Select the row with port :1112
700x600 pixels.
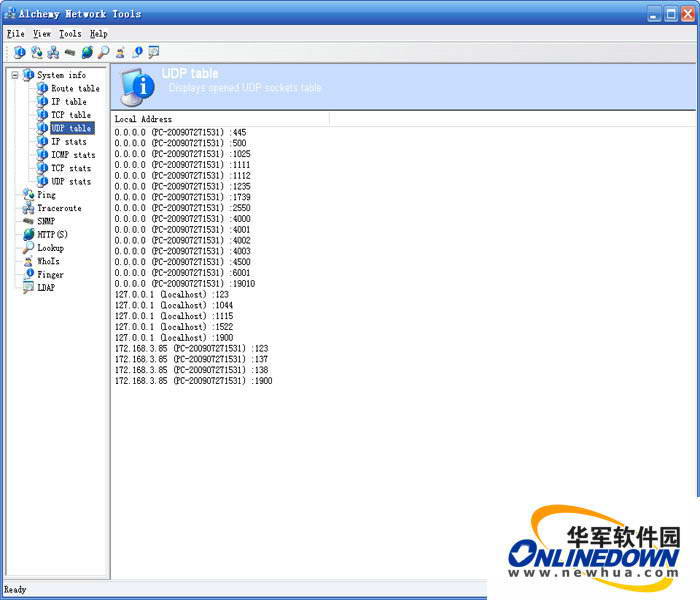pos(183,176)
